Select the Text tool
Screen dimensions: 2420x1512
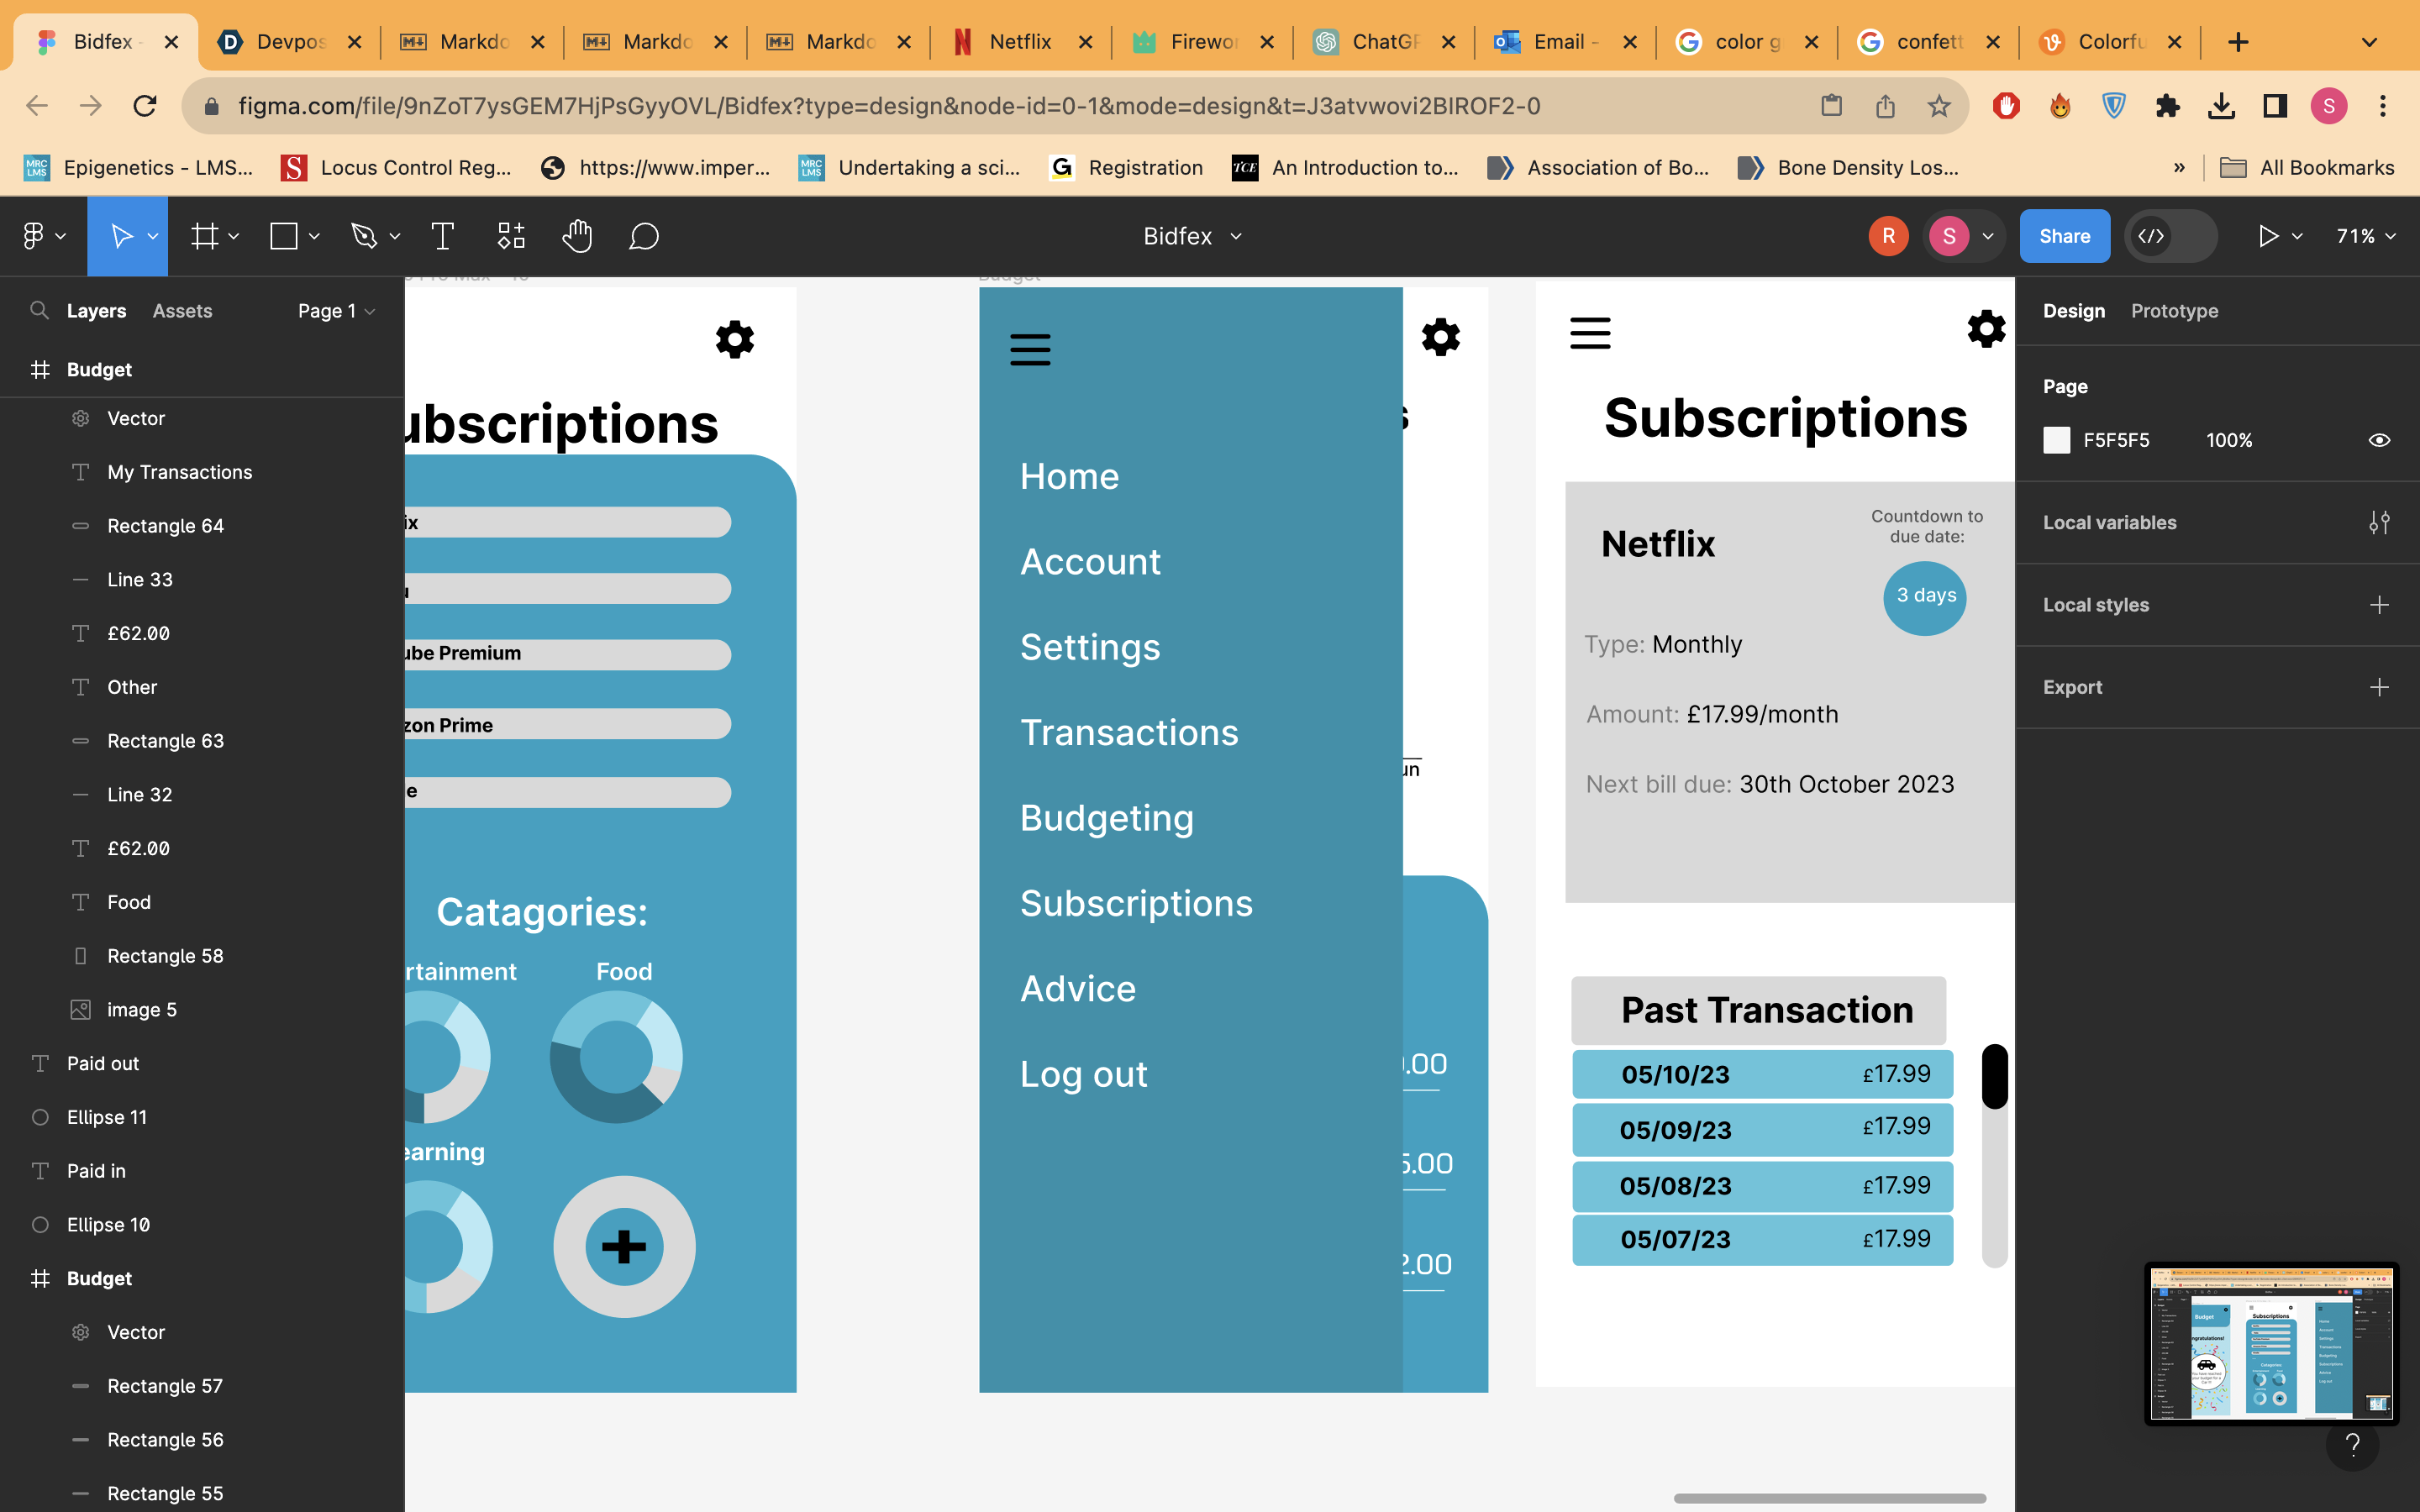pos(442,236)
